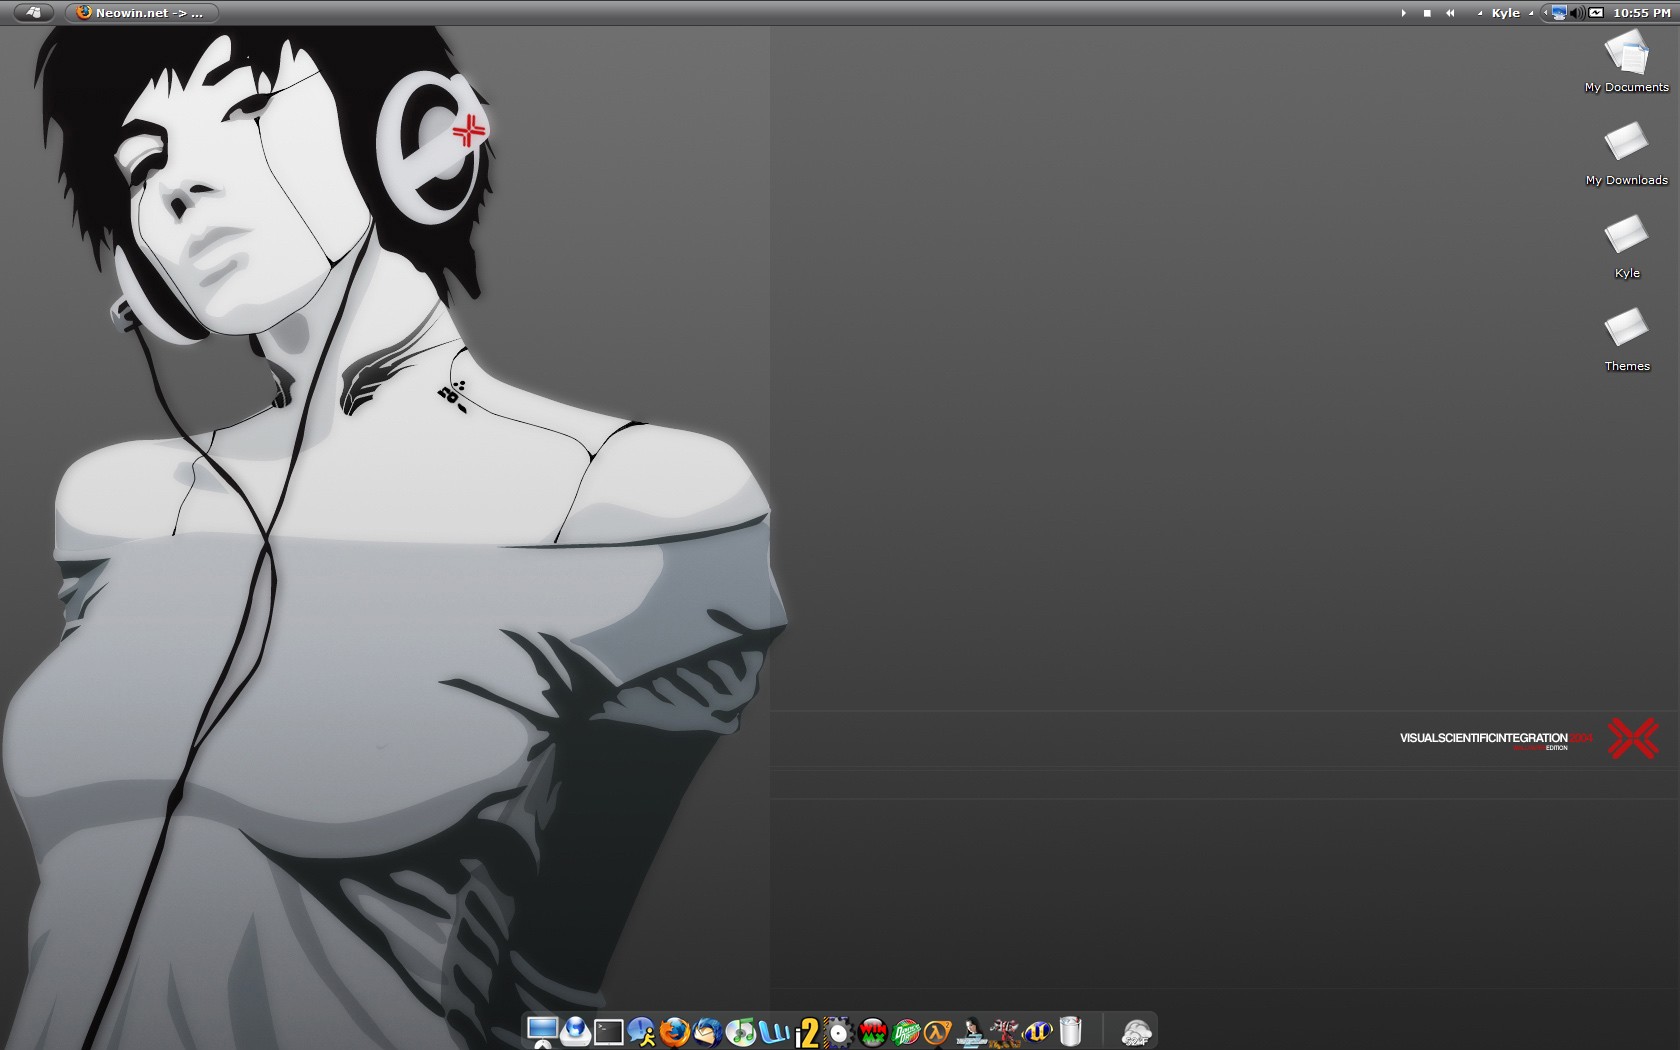Click the rewind button in top bar
The width and height of the screenshot is (1680, 1050).
click(x=1450, y=13)
